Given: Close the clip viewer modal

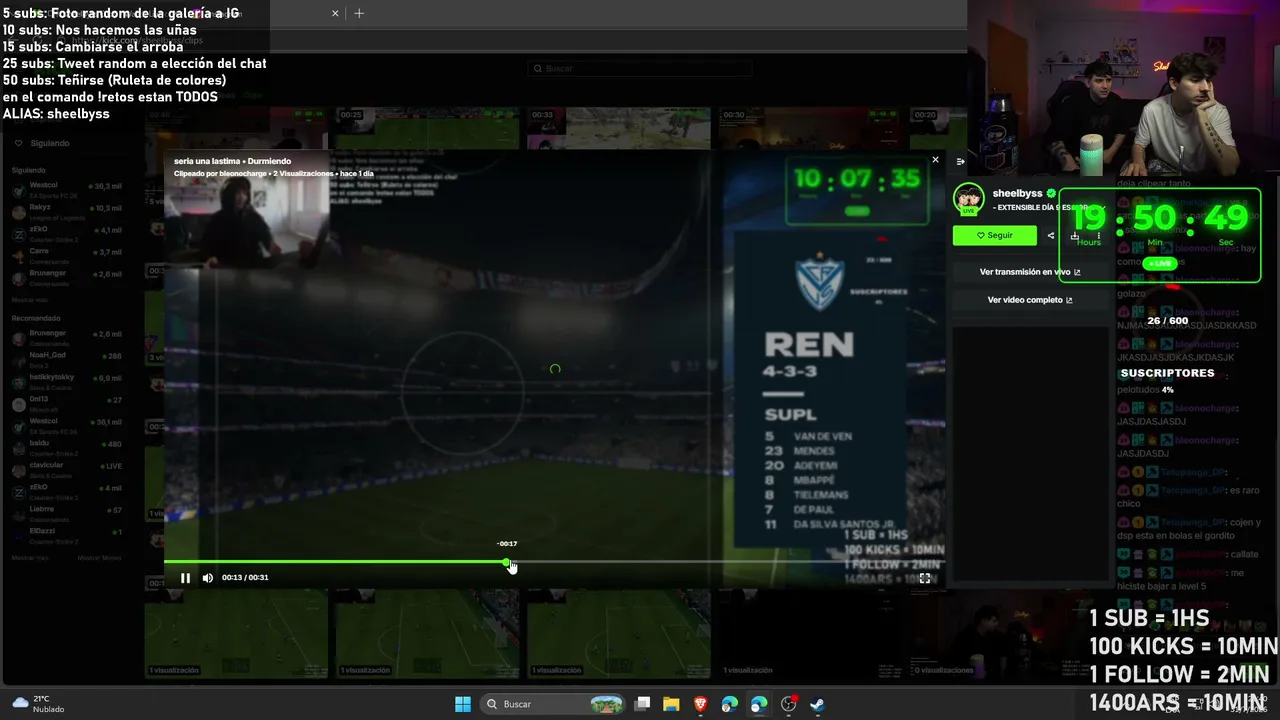Looking at the screenshot, I should pos(935,160).
